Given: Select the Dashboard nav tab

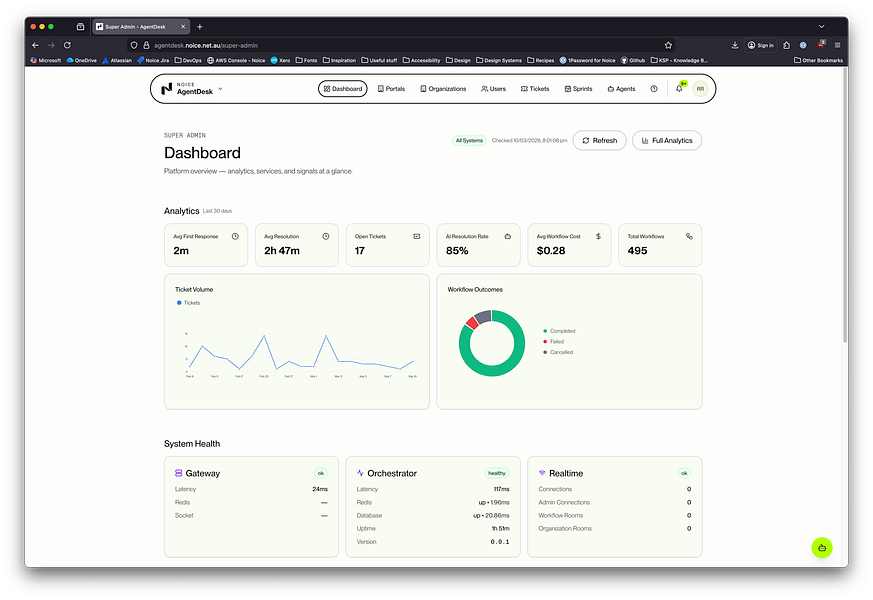Looking at the screenshot, I should click(x=342, y=88).
